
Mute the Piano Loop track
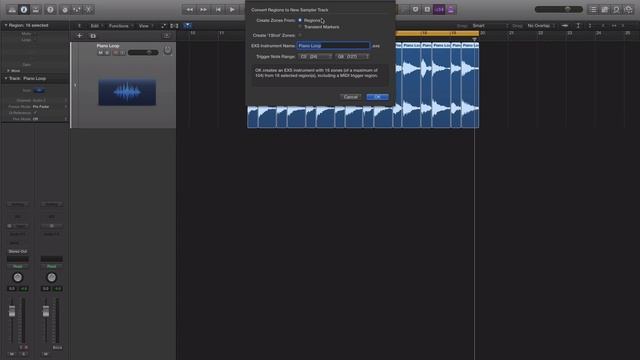pos(100,53)
